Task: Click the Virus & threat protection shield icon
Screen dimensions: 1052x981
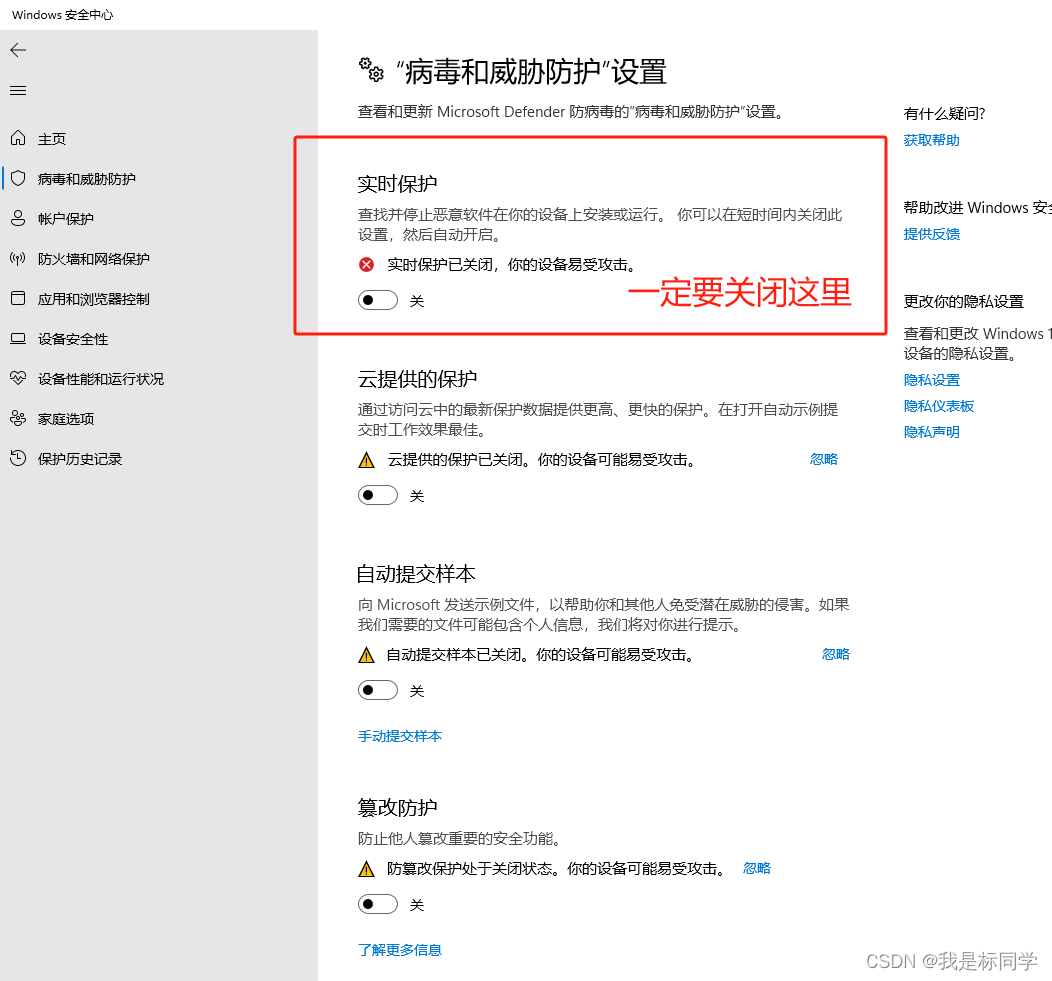Action: coord(18,179)
